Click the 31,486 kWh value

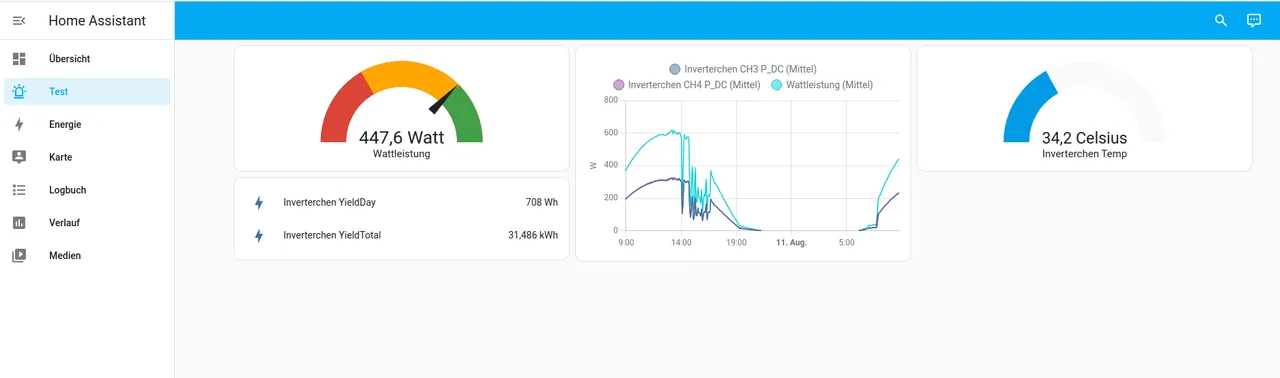533,236
